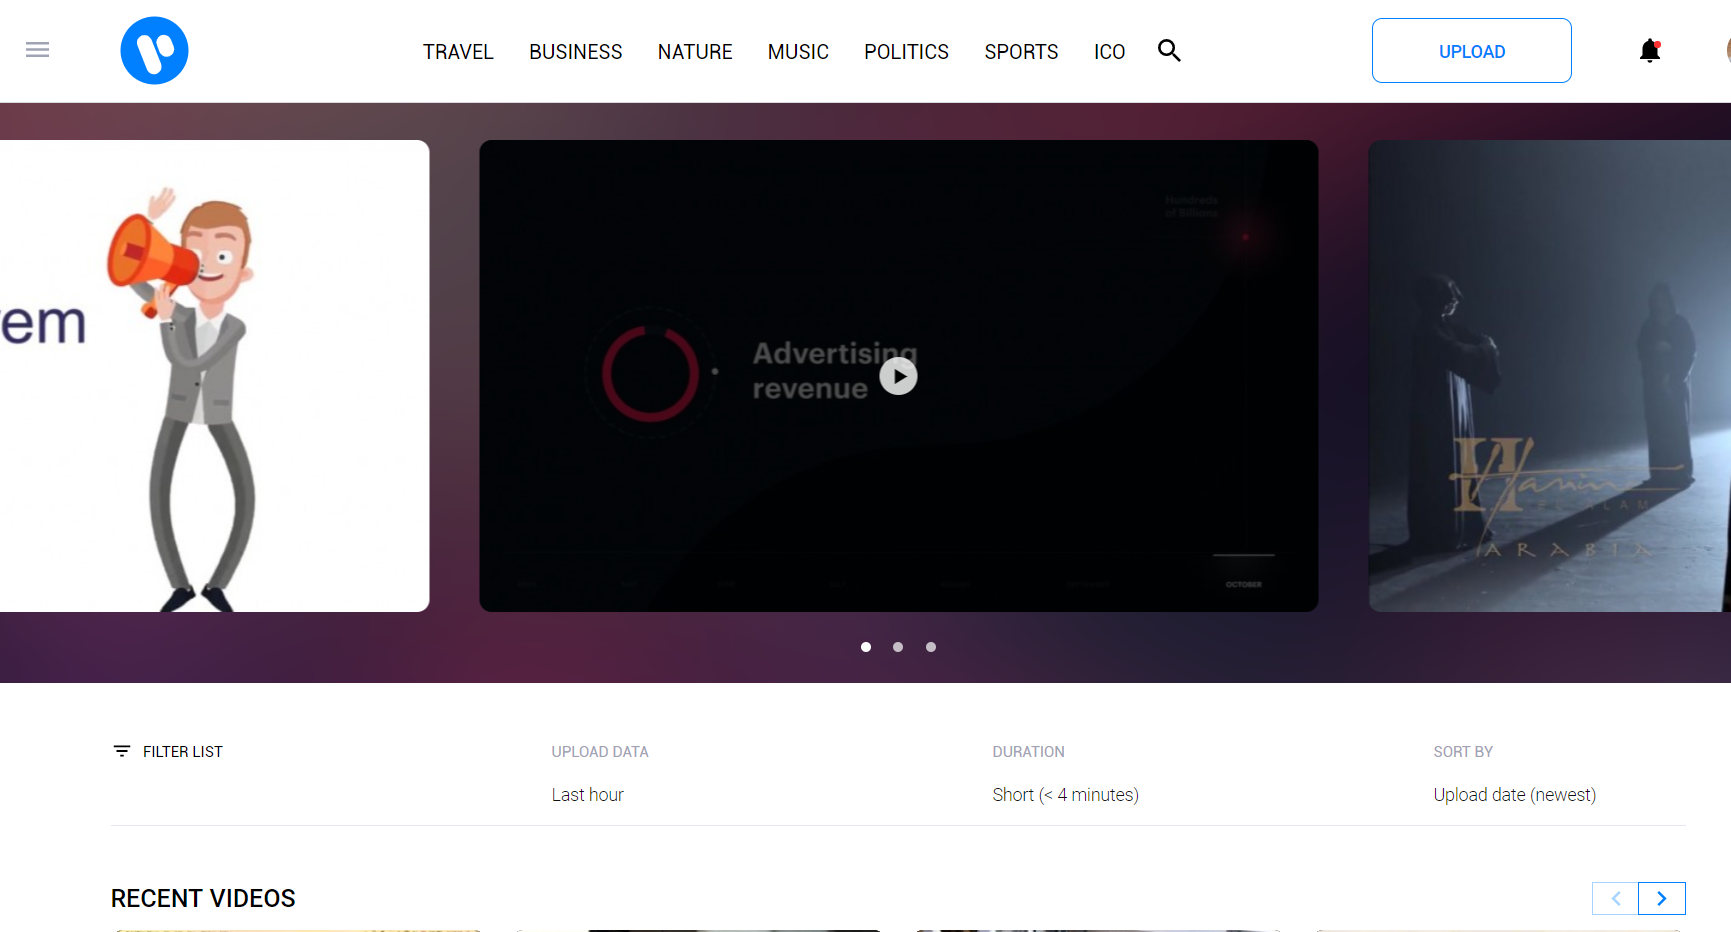Click the 'UPLOAD DATA' column label

click(600, 752)
